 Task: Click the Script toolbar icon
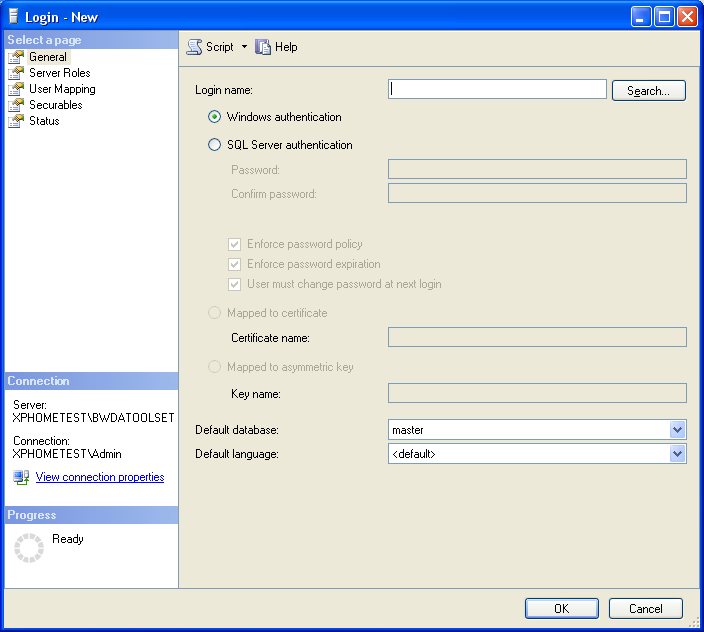pyautogui.click(x=195, y=47)
